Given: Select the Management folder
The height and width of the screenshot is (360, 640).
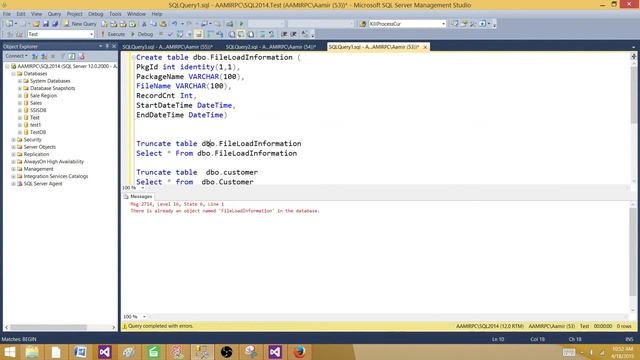Looking at the screenshot, I should pos(38,169).
